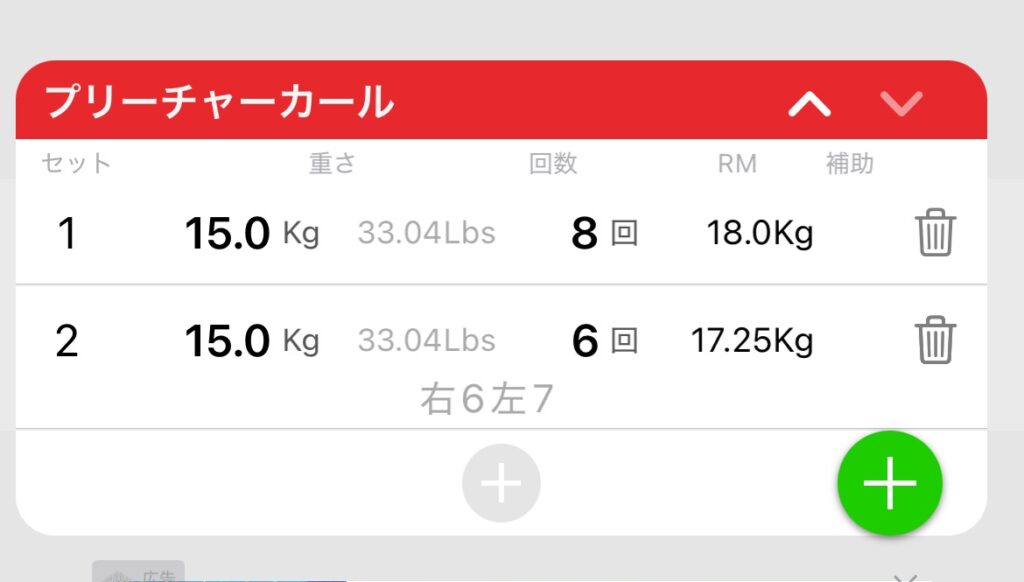Viewport: 1024px width, 582px height.
Task: Tap the プリーチャーカール exercise title
Action: click(x=219, y=102)
